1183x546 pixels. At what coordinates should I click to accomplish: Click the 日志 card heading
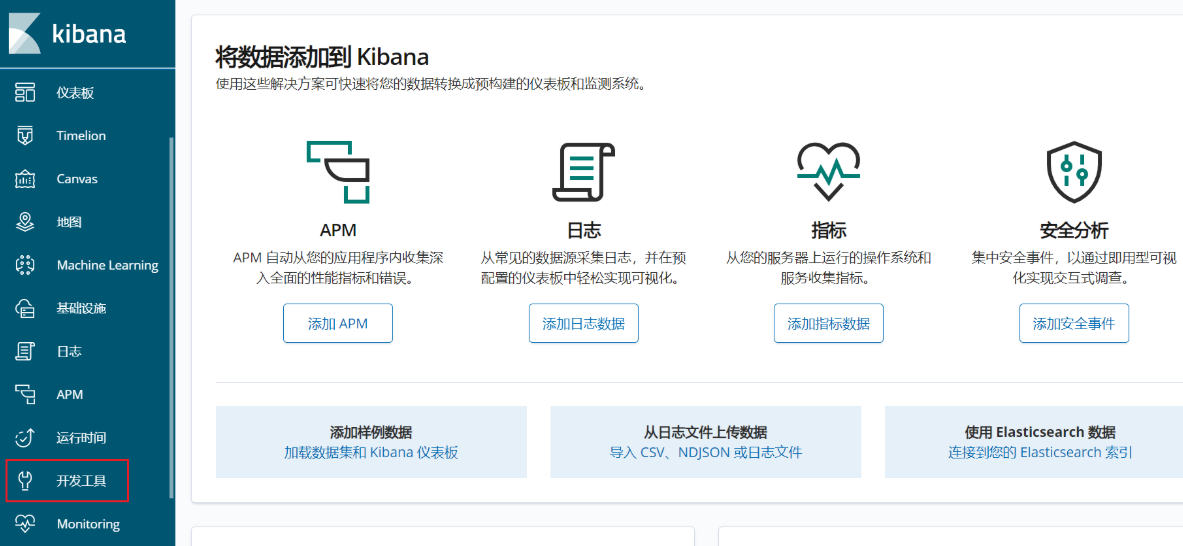583,229
